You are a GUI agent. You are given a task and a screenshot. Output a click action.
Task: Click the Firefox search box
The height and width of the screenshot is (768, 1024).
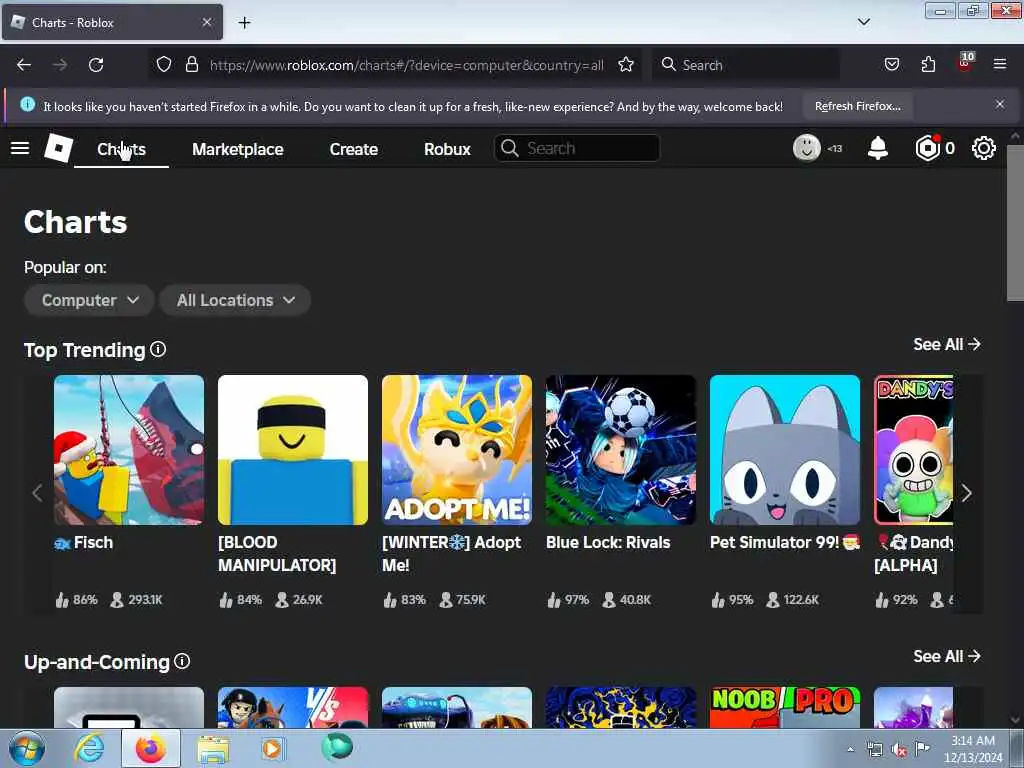click(746, 65)
